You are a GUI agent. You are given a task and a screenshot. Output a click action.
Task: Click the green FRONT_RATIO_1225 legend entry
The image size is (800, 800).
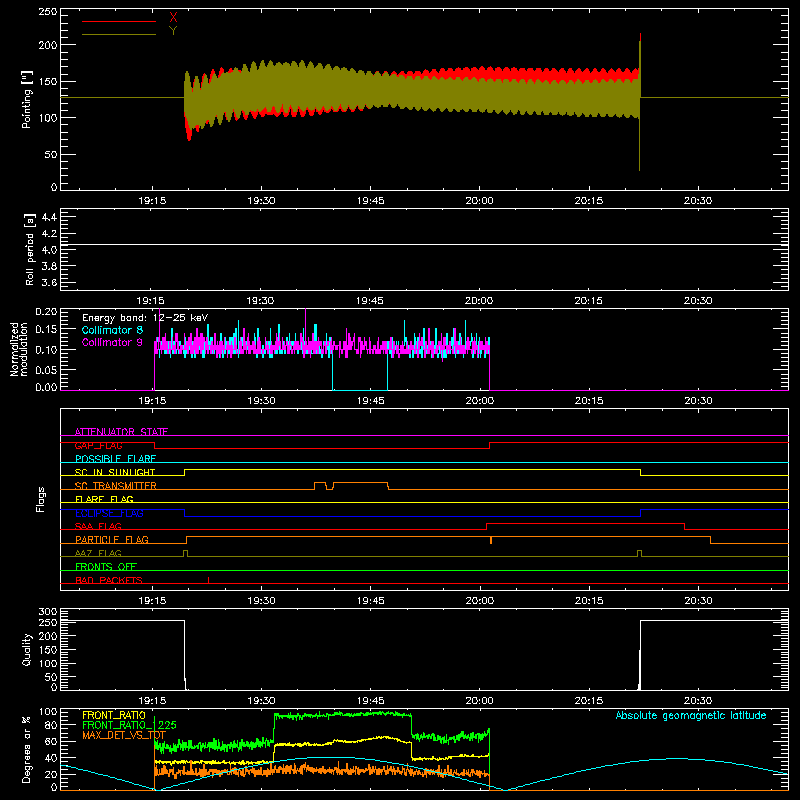pyautogui.click(x=129, y=725)
